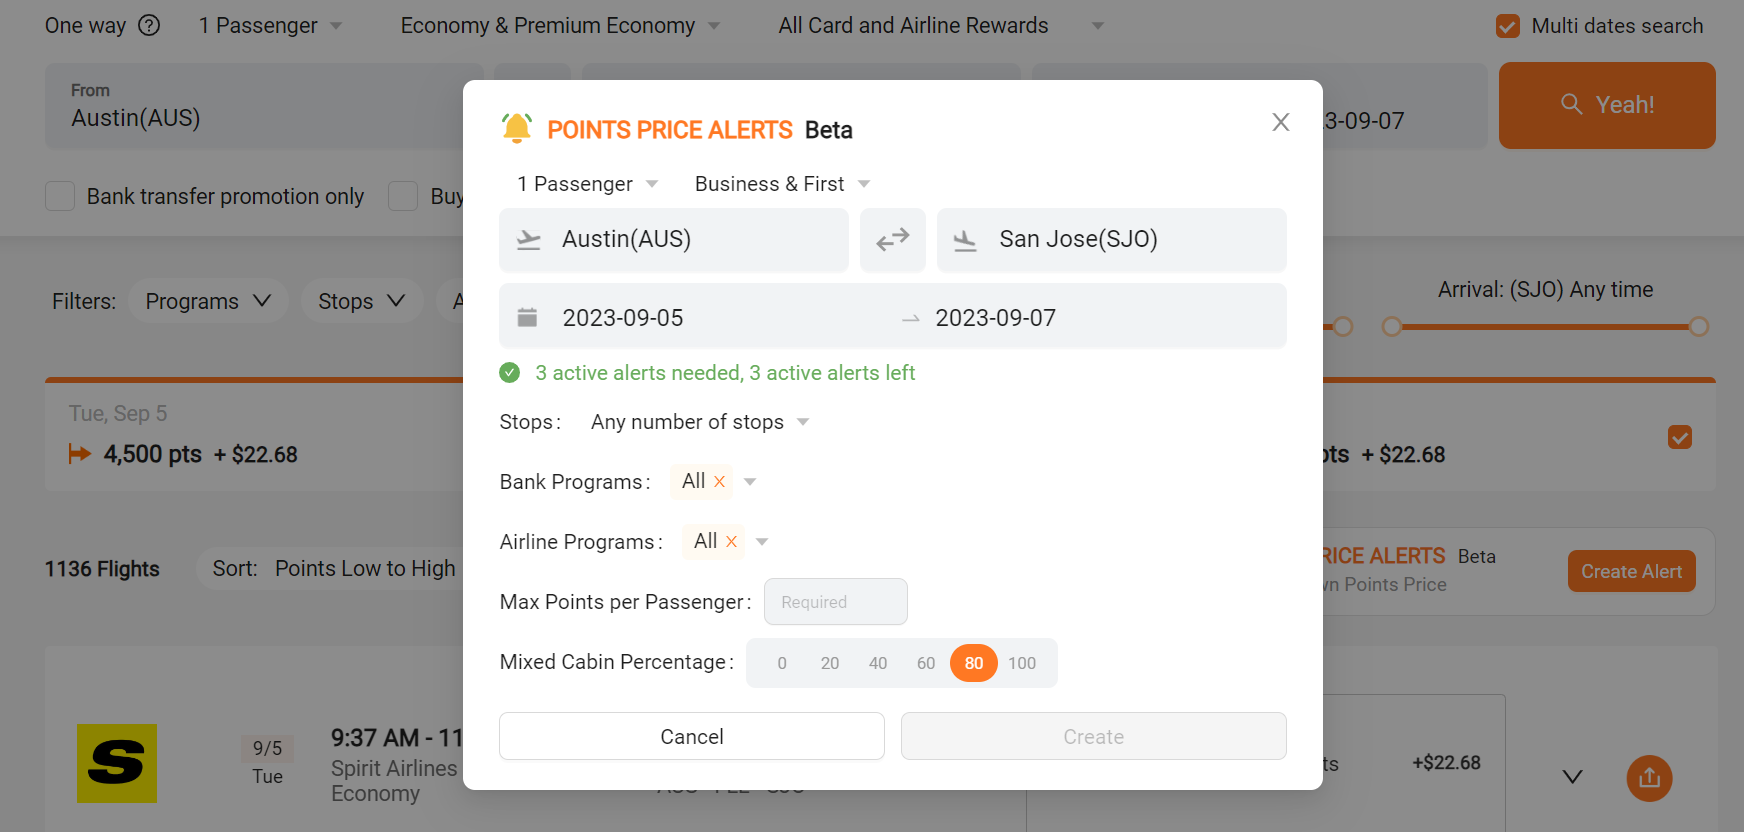
Task: Click the calendar icon beside 2023-09-05
Action: (527, 318)
